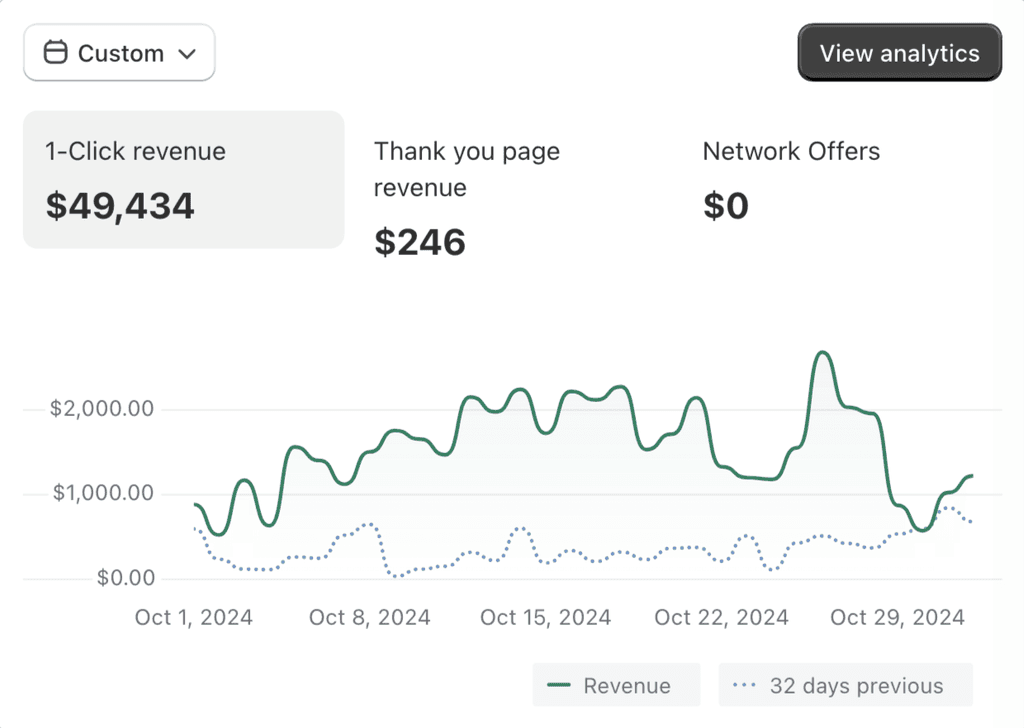This screenshot has height=728, width=1024.
Task: Expand the Custom date range chevron
Action: coord(187,54)
